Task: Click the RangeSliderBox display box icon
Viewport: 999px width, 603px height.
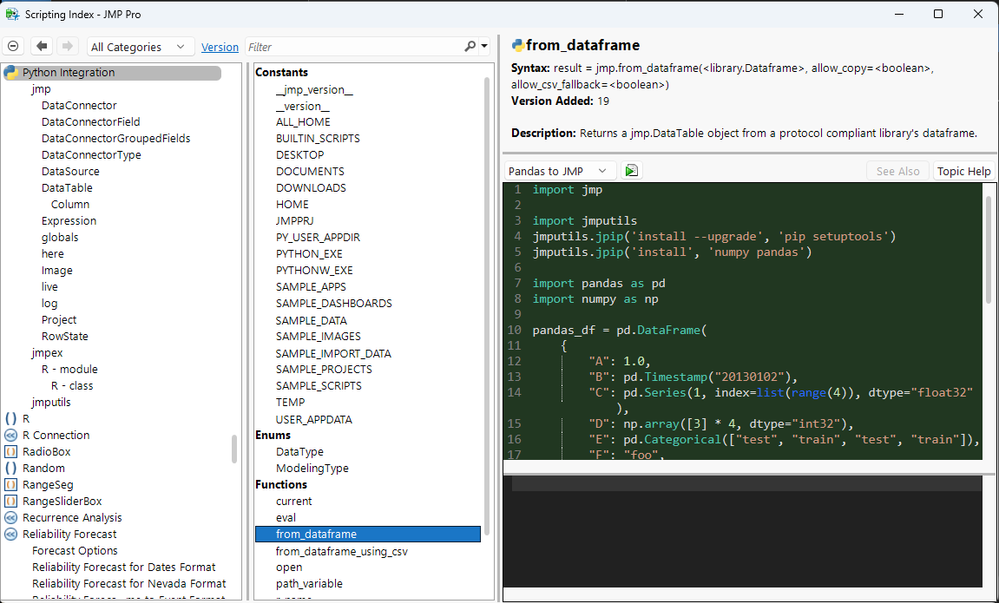Action: (x=11, y=501)
